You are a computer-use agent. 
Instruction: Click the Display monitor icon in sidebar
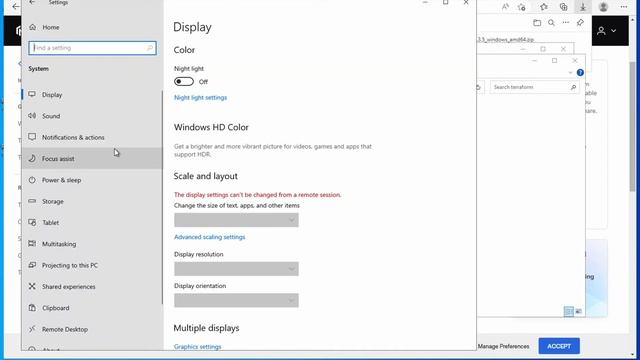[32, 94]
